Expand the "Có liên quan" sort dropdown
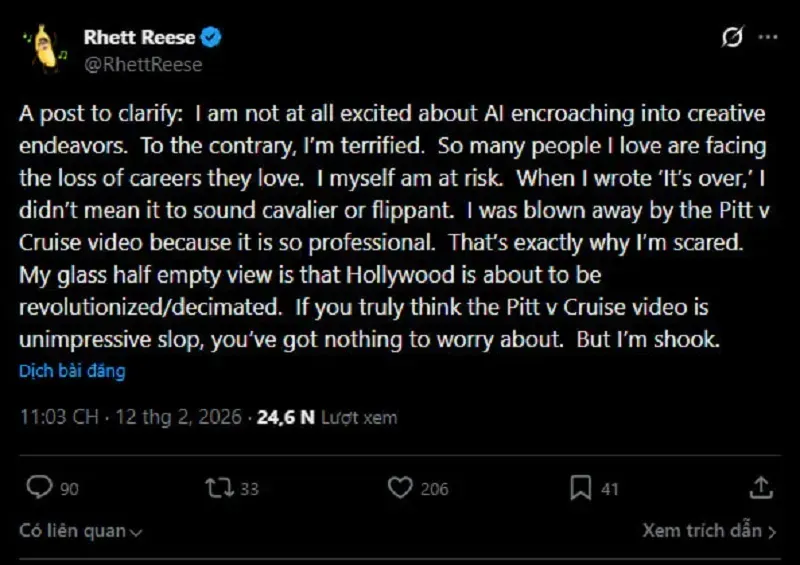The image size is (800, 565). pyautogui.click(x=80, y=531)
